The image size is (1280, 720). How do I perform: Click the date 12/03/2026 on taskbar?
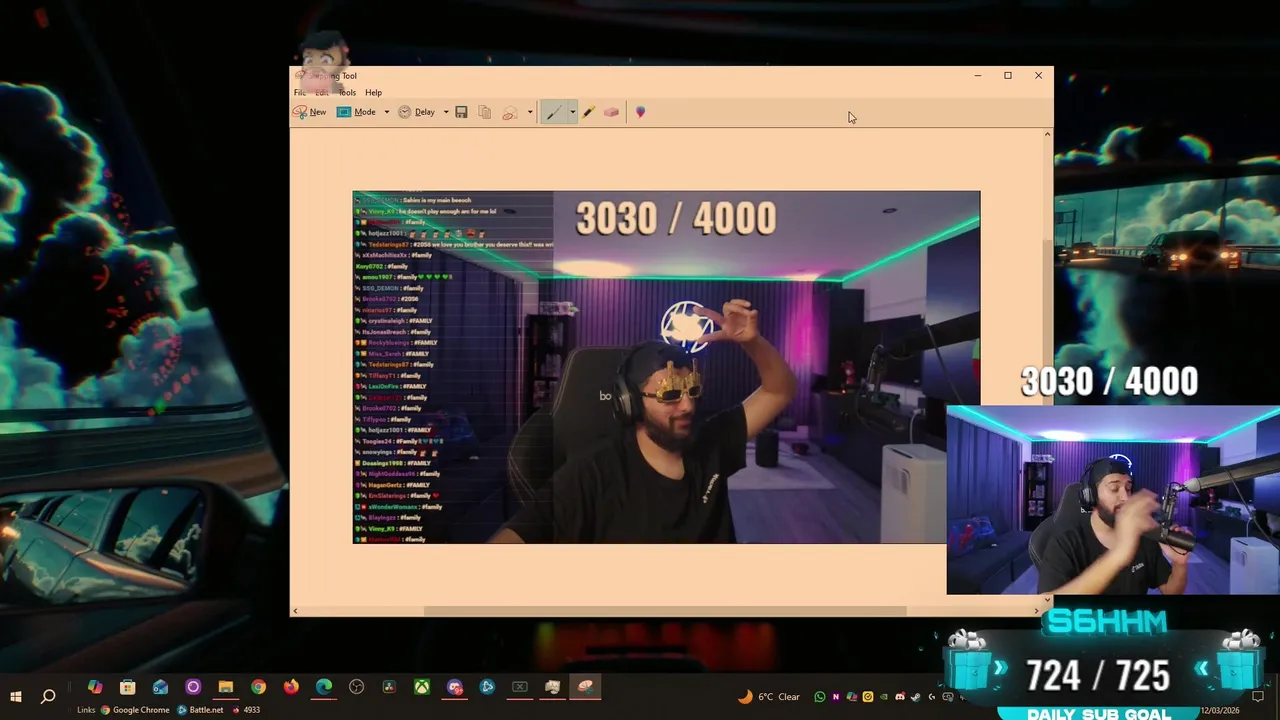1221,710
